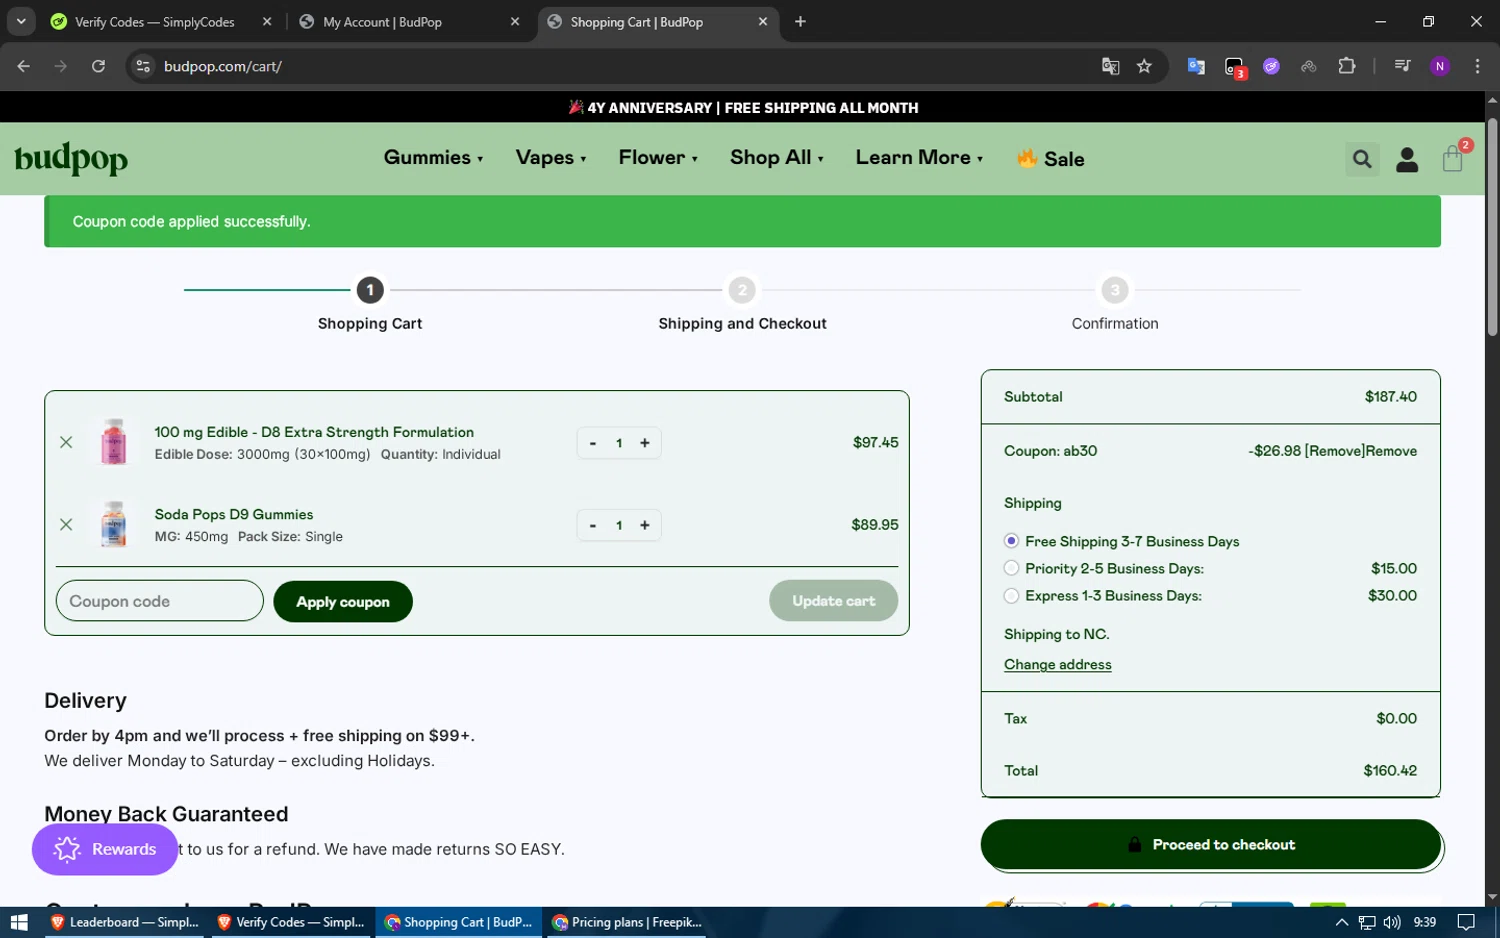Open the Chrome profile avatar N
The width and height of the screenshot is (1500, 938).
click(x=1440, y=66)
